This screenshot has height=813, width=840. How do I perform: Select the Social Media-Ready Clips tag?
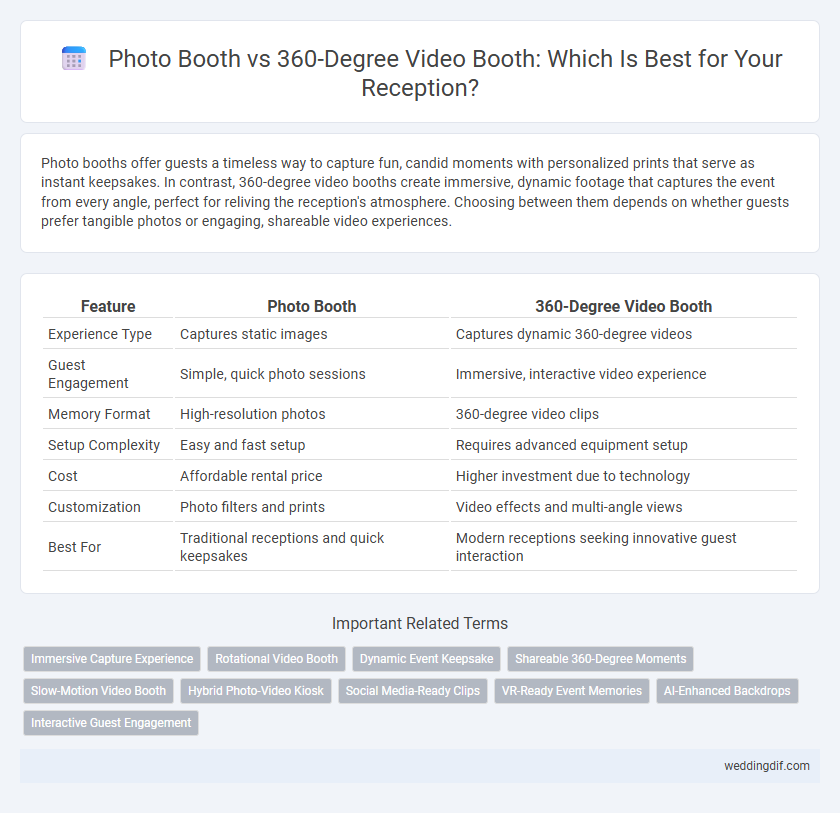pyautogui.click(x=412, y=691)
